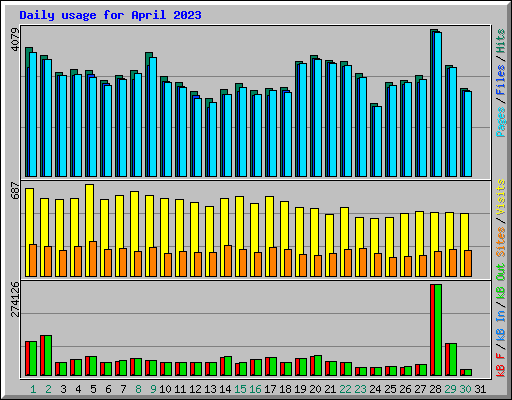Click day label 5 on the x-axis

pos(93,389)
